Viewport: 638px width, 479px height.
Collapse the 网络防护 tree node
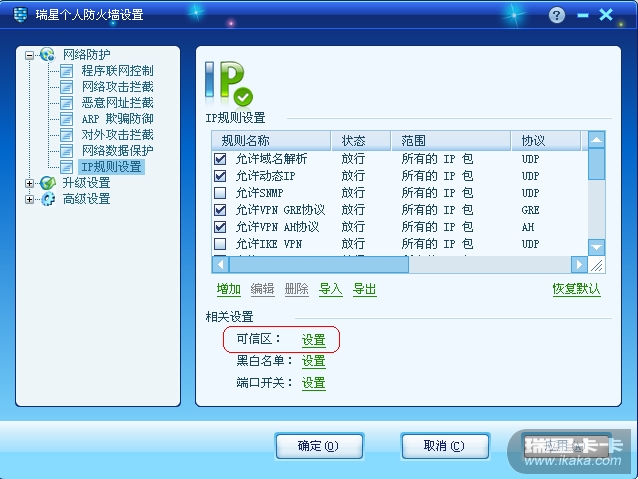29,55
